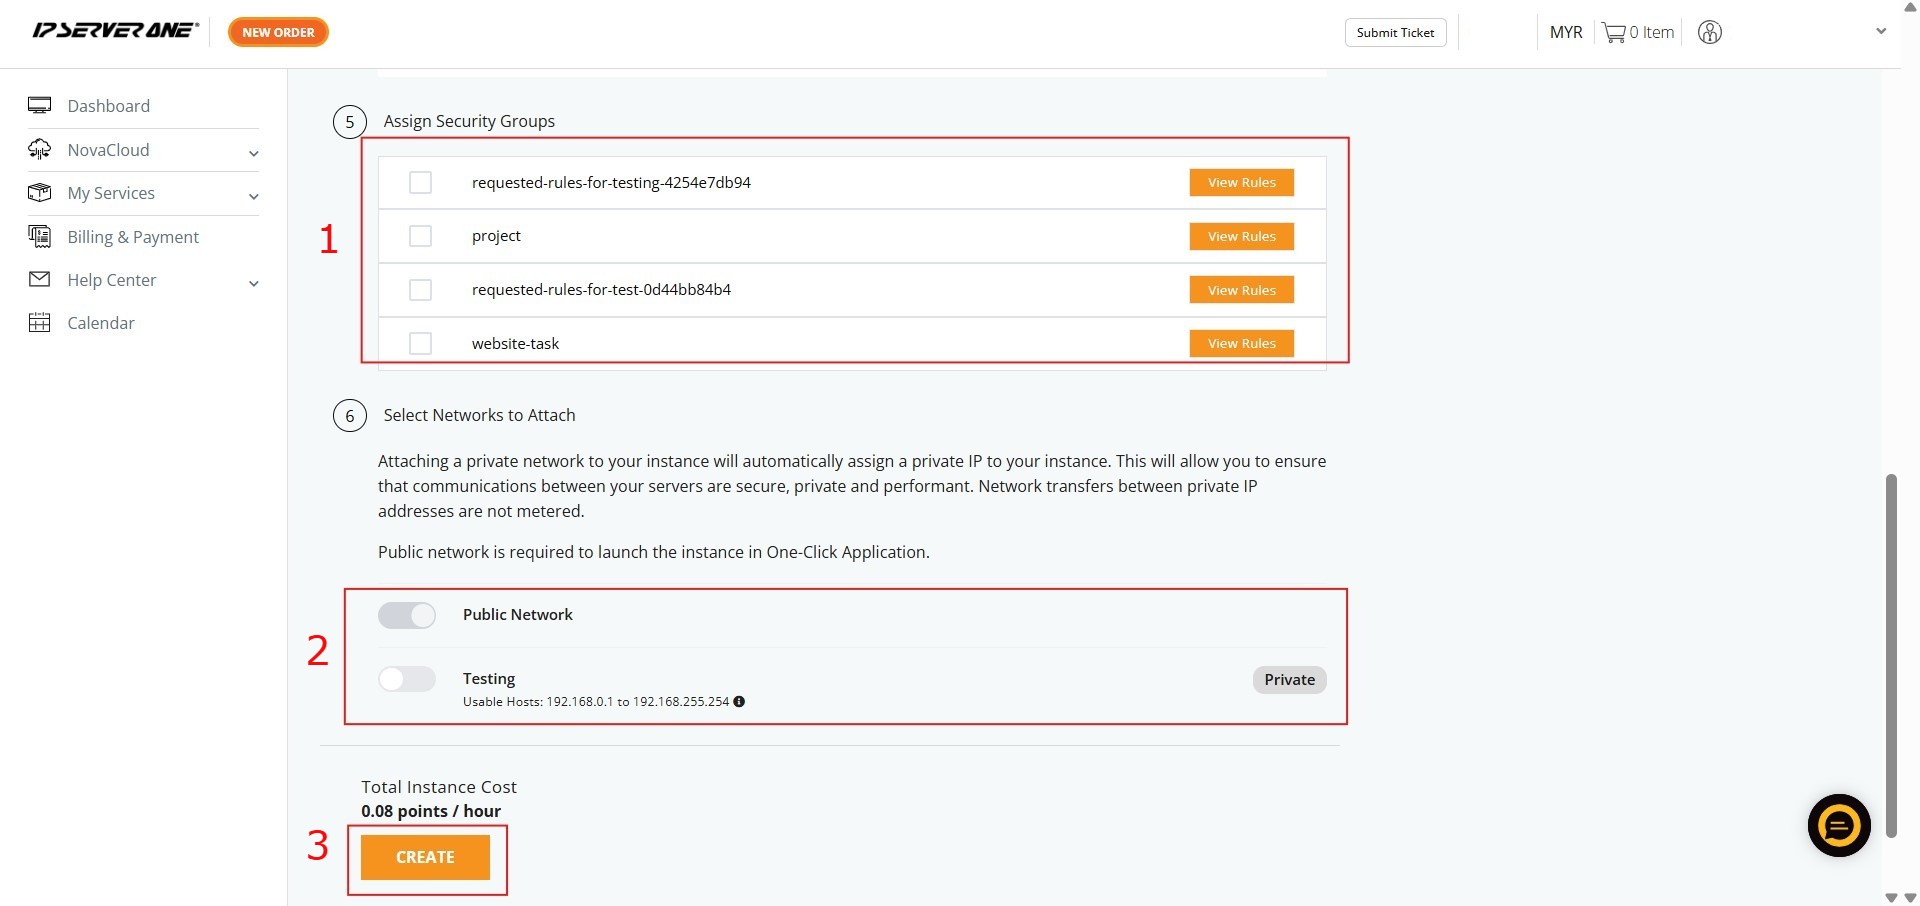Click the Calendar grid icon

coord(40,323)
